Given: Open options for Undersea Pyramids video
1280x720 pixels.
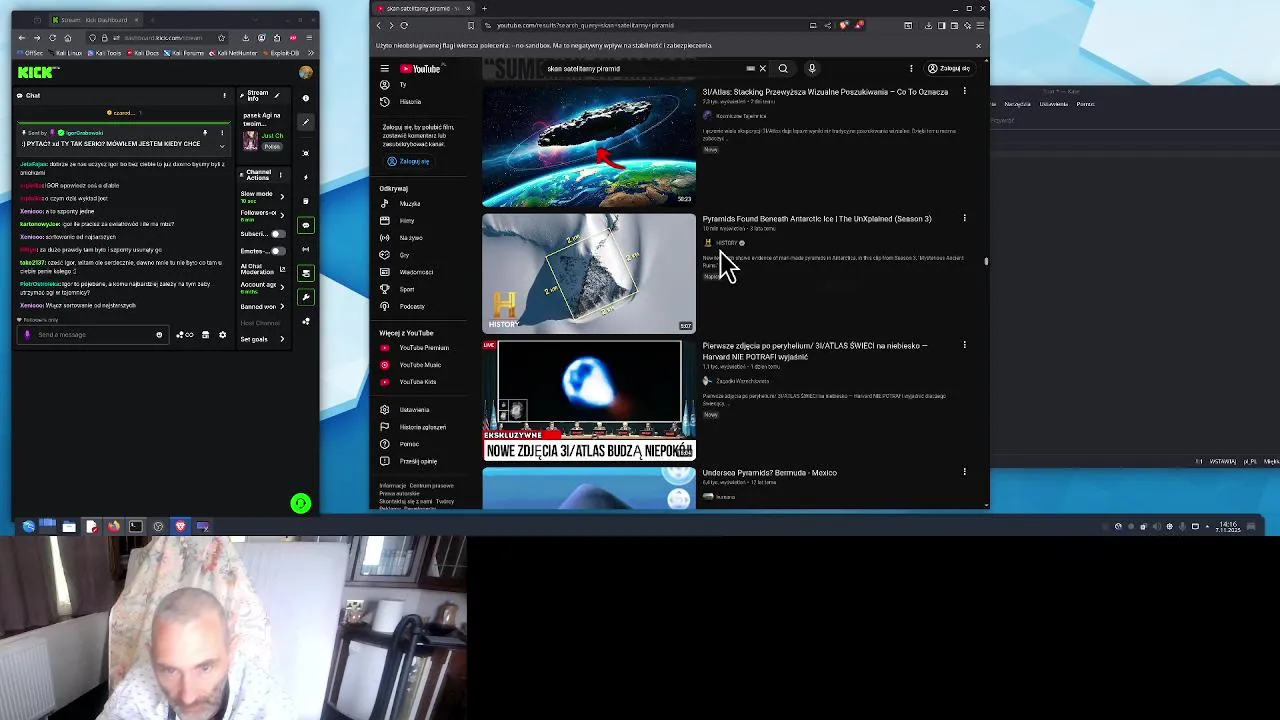Looking at the screenshot, I should tap(964, 472).
